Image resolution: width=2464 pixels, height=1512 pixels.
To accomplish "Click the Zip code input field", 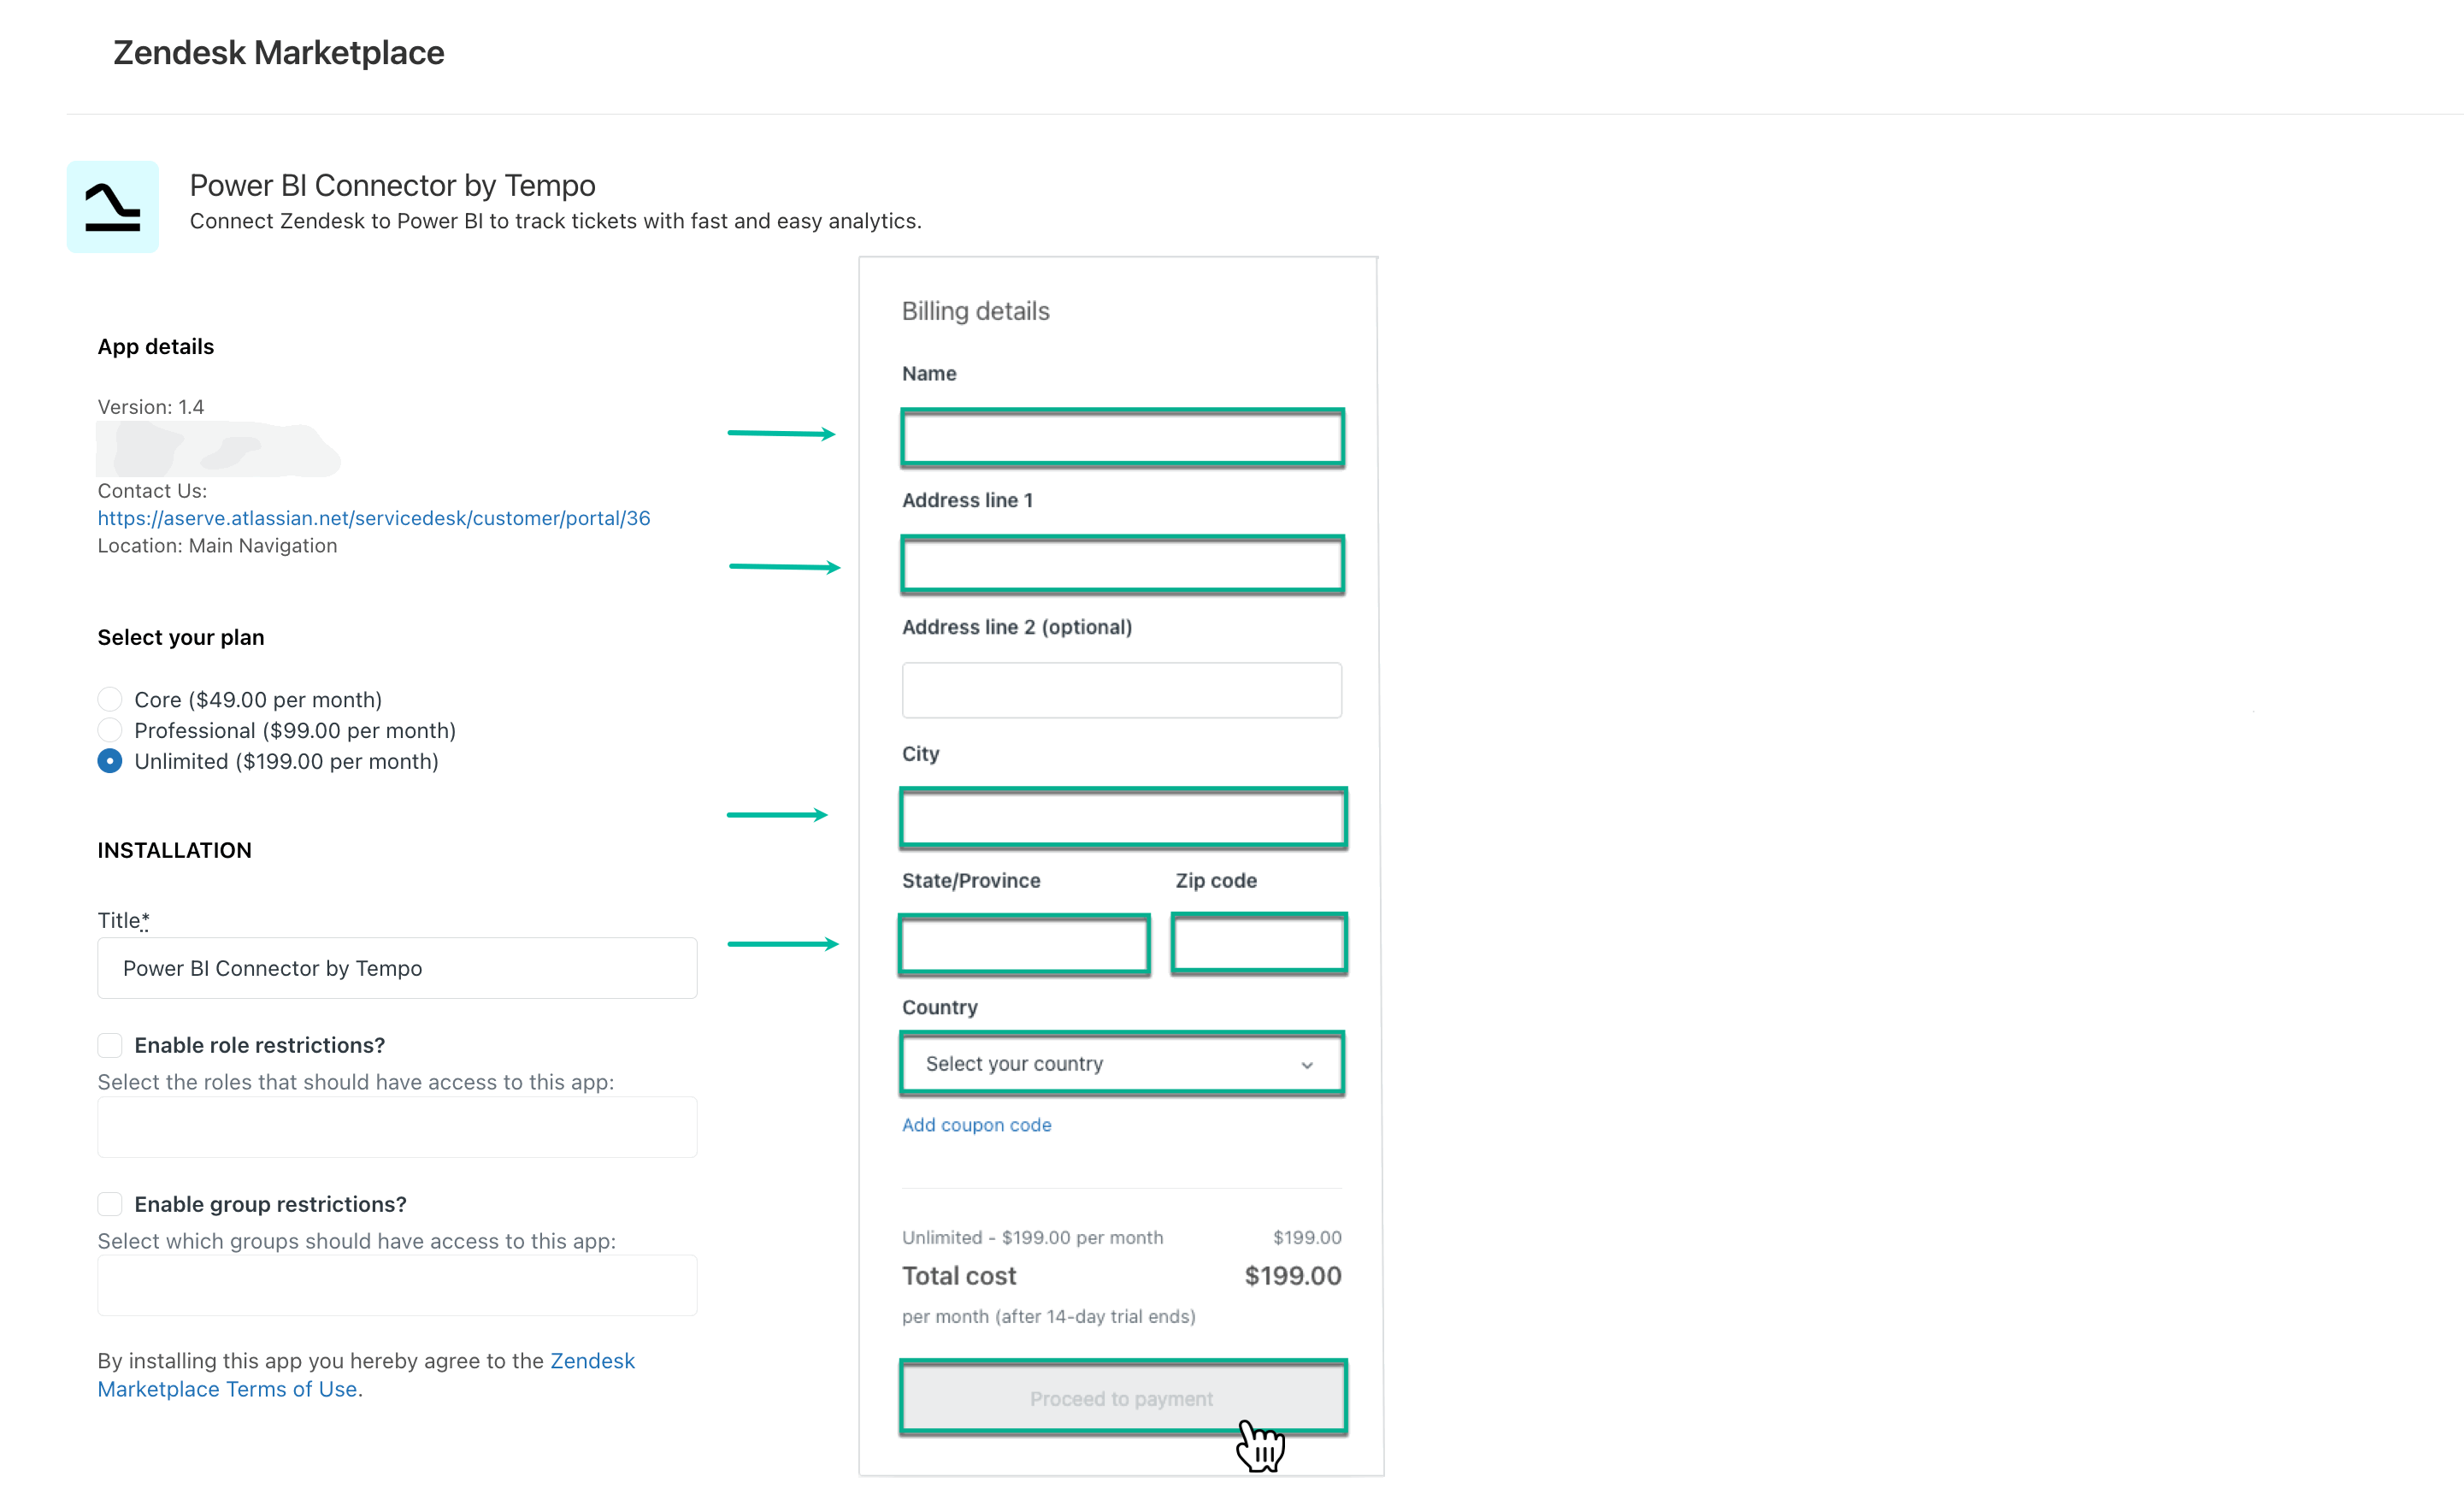I will pyautogui.click(x=1259, y=943).
